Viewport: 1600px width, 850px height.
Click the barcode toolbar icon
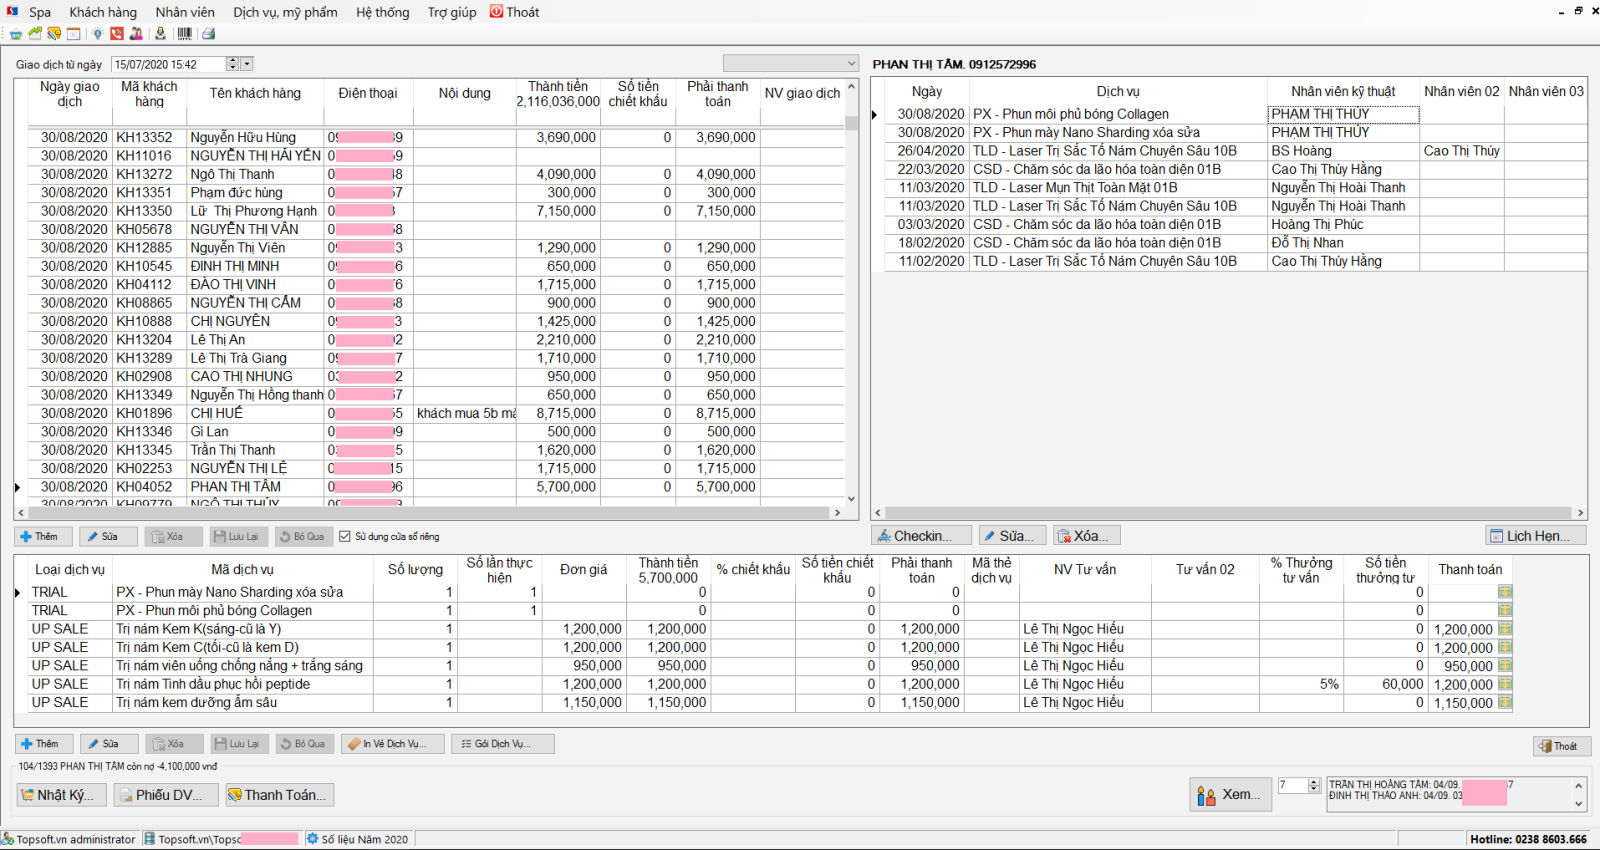pos(184,34)
